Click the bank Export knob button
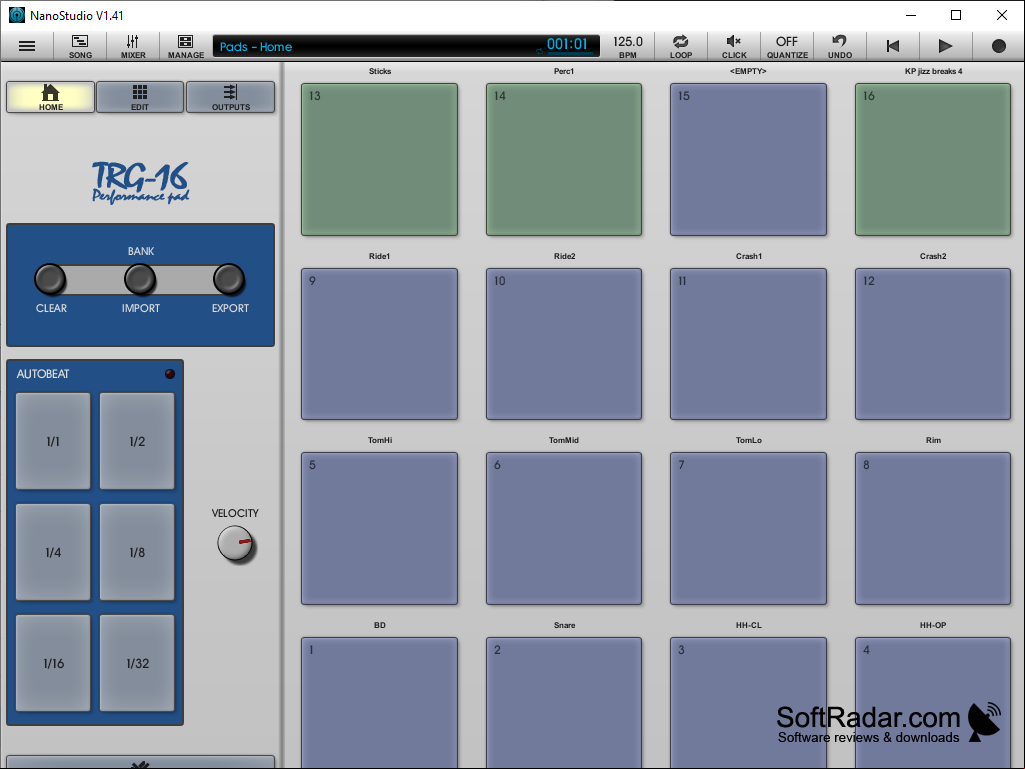 click(229, 279)
